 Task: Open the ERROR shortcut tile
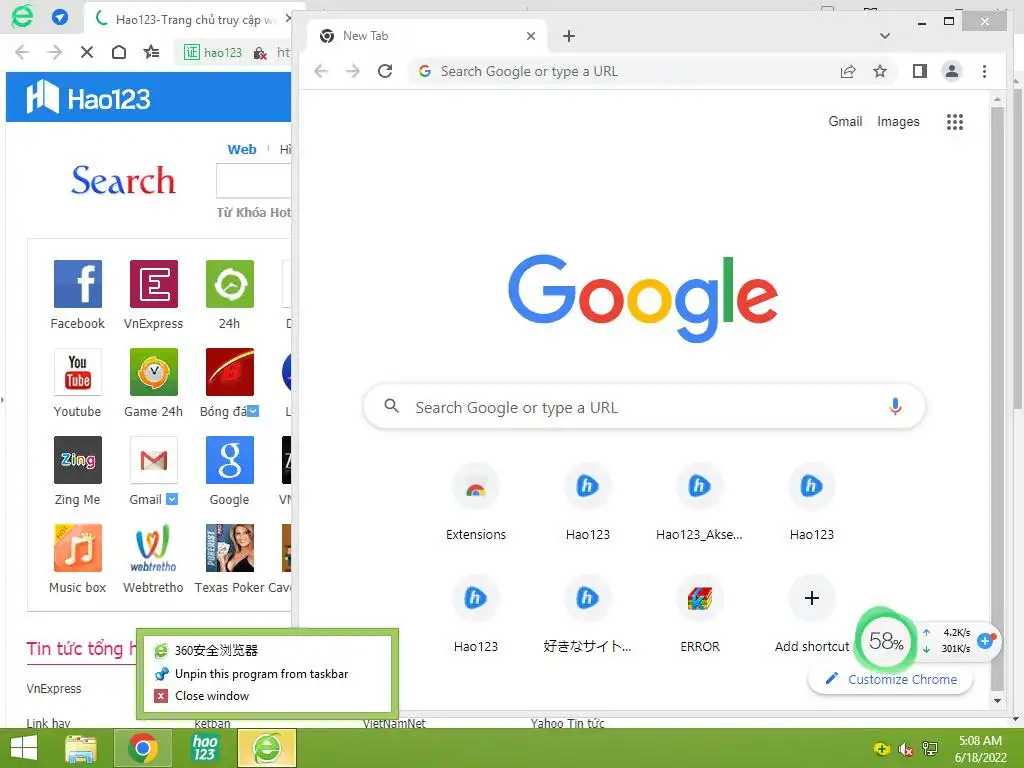699,615
